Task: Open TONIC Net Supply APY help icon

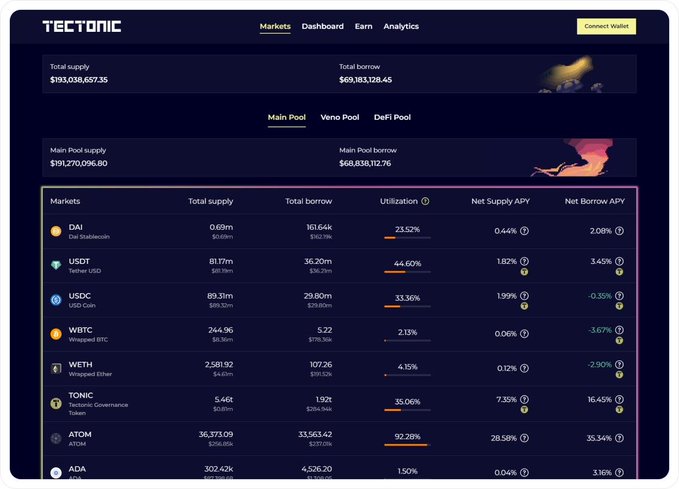Action: pos(524,399)
